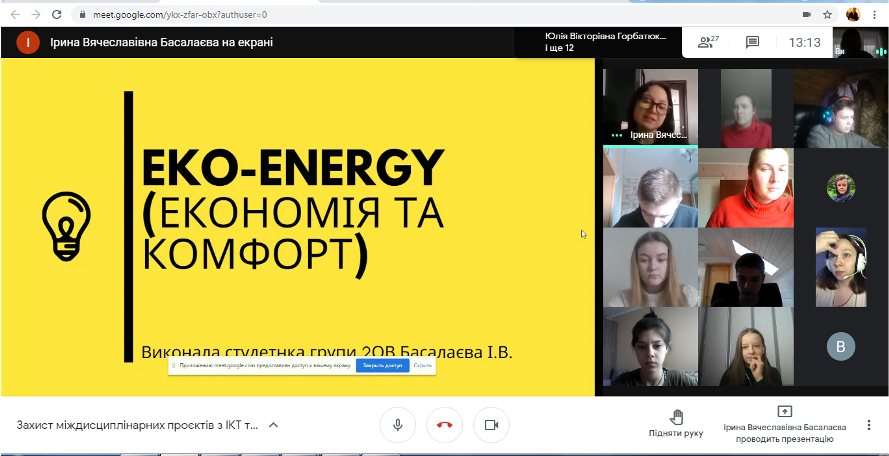Image resolution: width=889 pixels, height=456 pixels.
Task: Click the drag handle on the sharing banner
Action: pyautogui.click(x=174, y=366)
